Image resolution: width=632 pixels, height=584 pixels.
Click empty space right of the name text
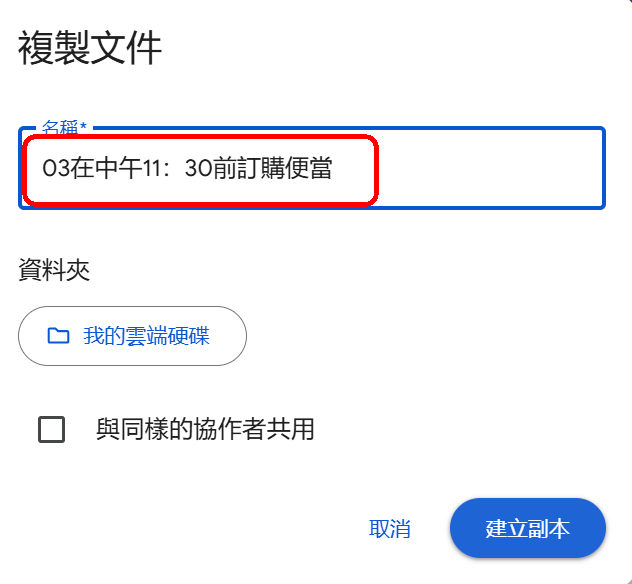point(480,168)
